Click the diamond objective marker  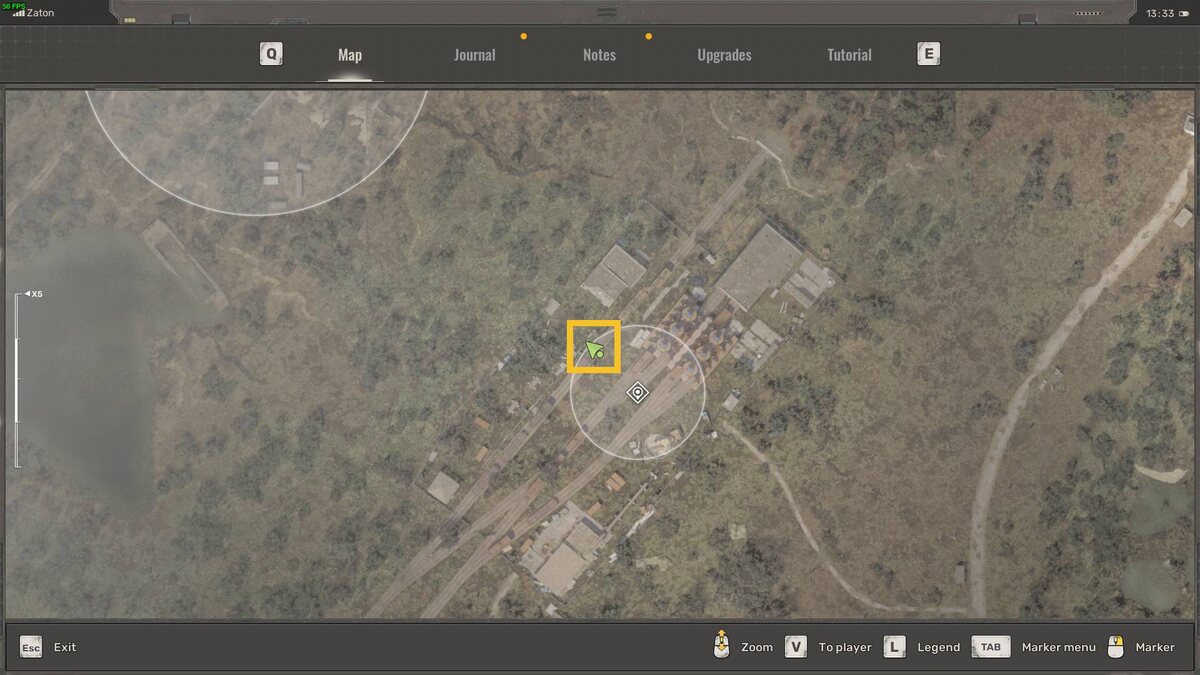pos(638,393)
